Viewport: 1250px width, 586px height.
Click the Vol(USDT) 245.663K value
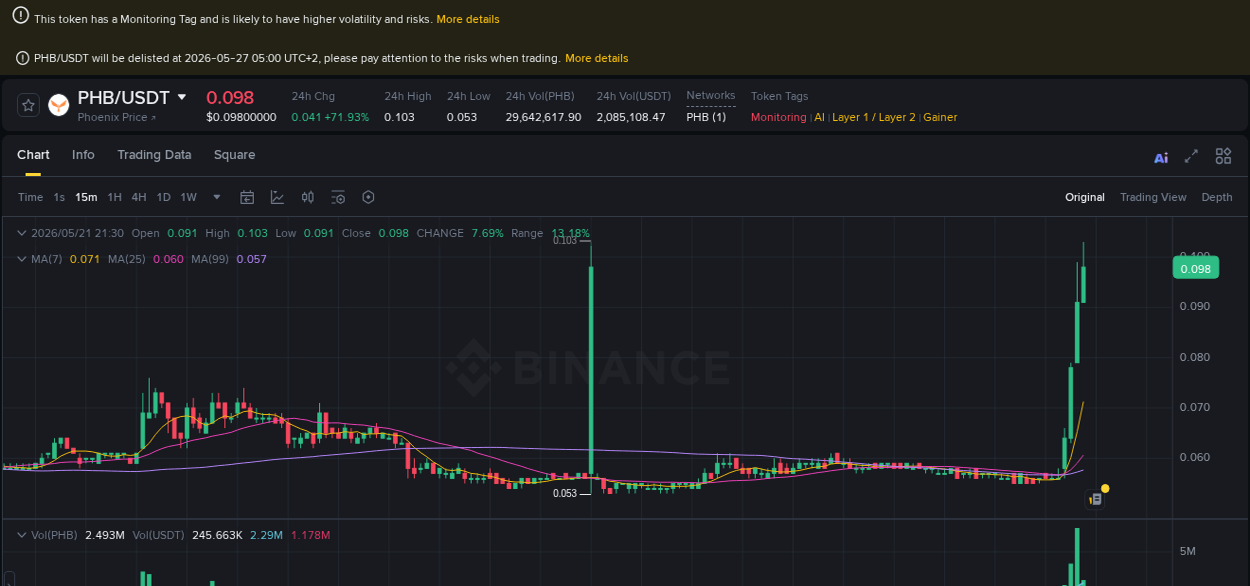coord(216,535)
